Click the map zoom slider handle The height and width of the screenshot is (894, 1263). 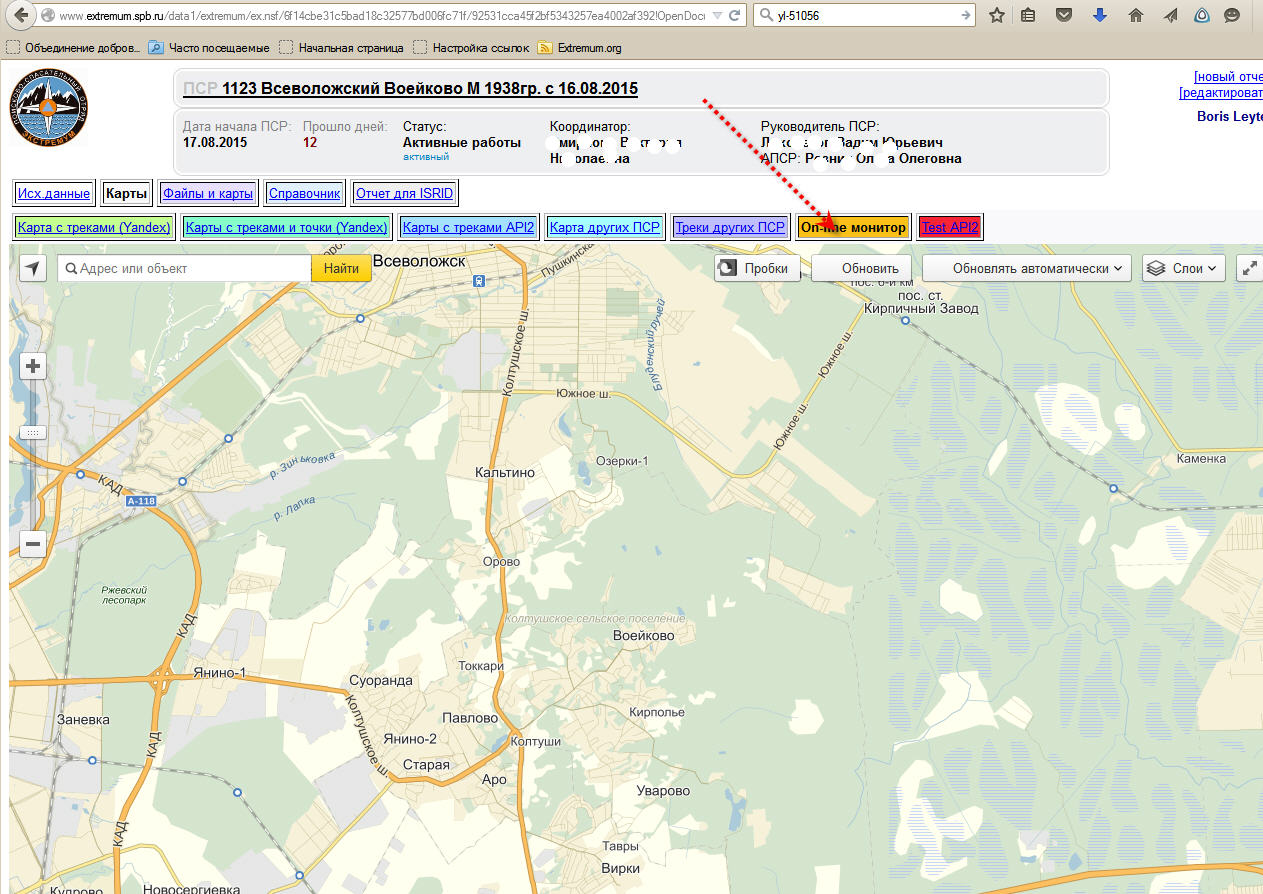[x=33, y=433]
